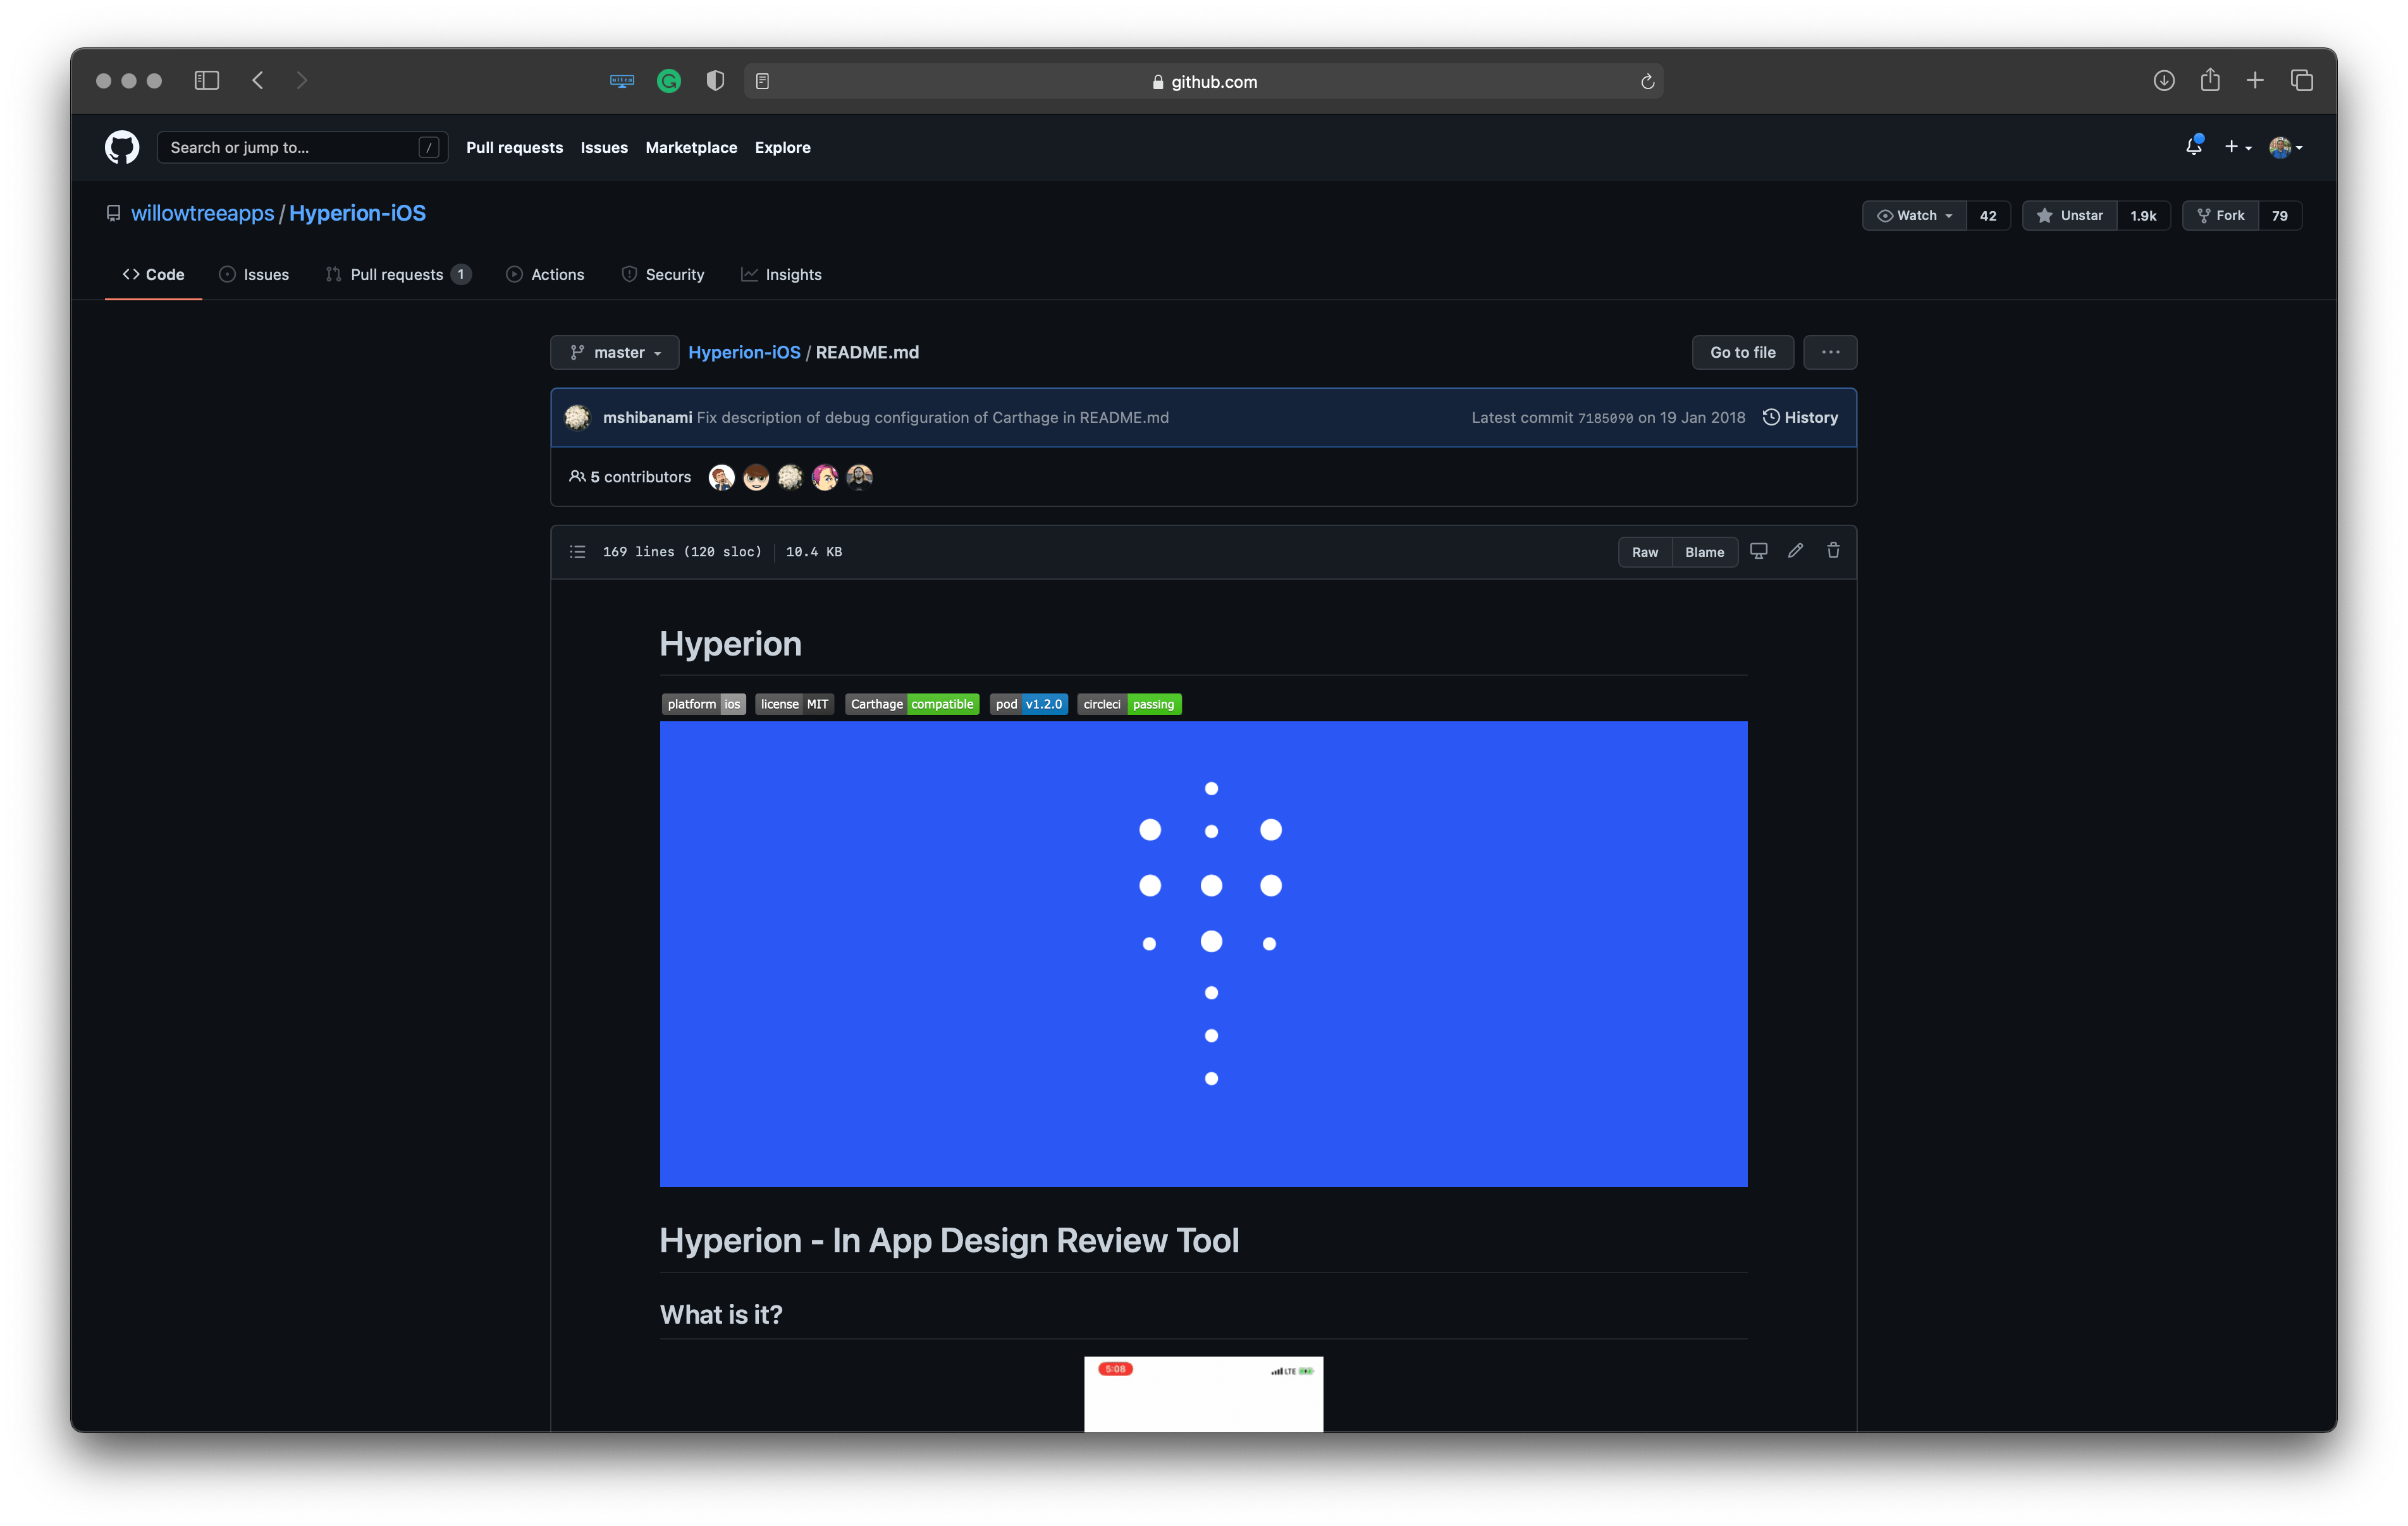The width and height of the screenshot is (2408, 1526).
Task: View the Raw file
Action: coord(1645,552)
